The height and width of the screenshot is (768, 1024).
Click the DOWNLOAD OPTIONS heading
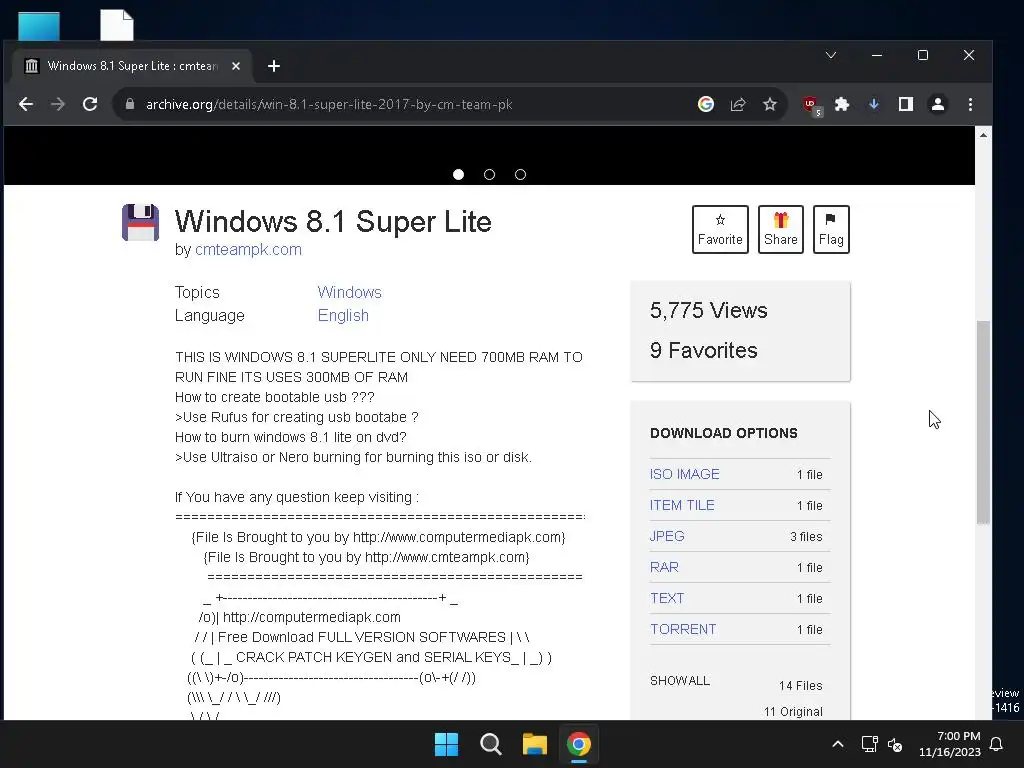(x=724, y=433)
